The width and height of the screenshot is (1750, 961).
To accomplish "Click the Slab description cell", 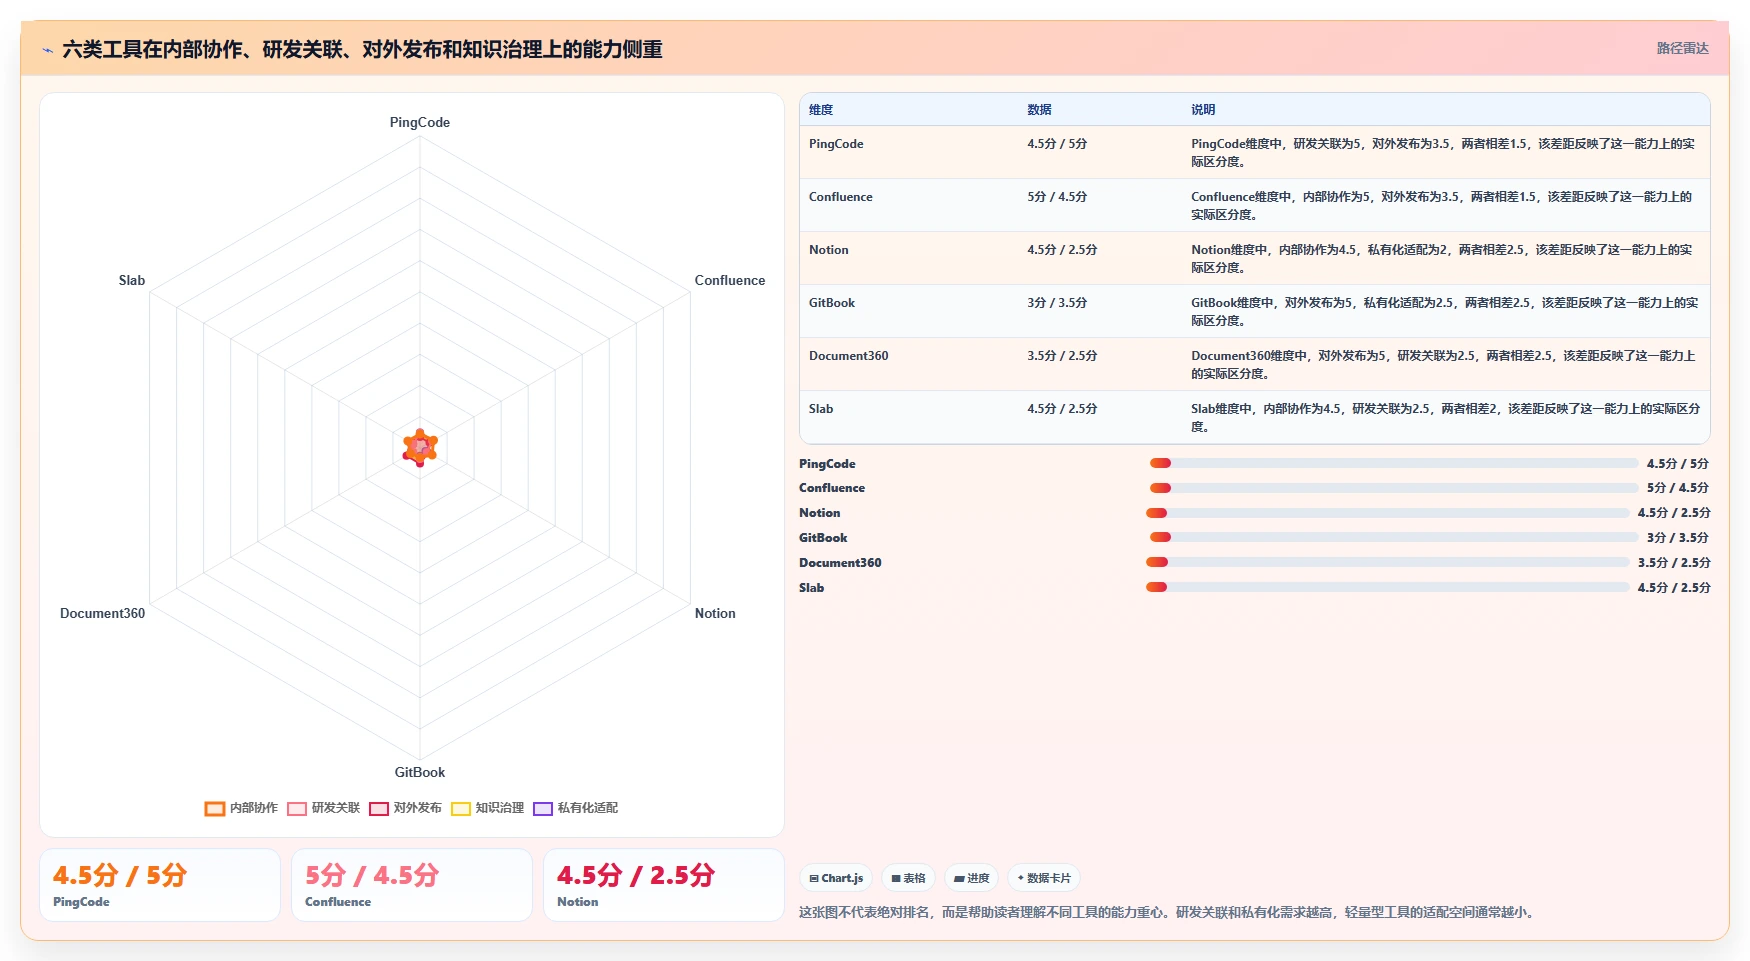I will 1445,417.
